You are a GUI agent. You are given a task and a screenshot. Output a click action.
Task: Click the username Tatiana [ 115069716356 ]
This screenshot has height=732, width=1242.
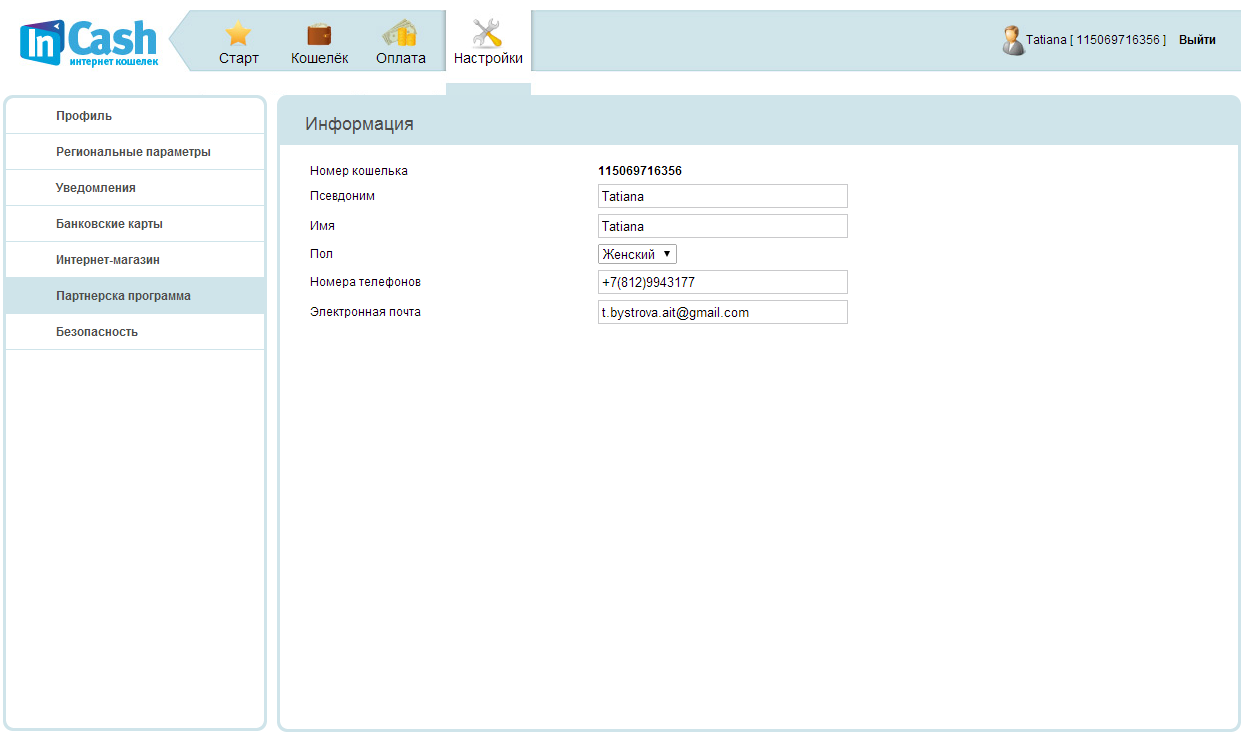(1096, 40)
